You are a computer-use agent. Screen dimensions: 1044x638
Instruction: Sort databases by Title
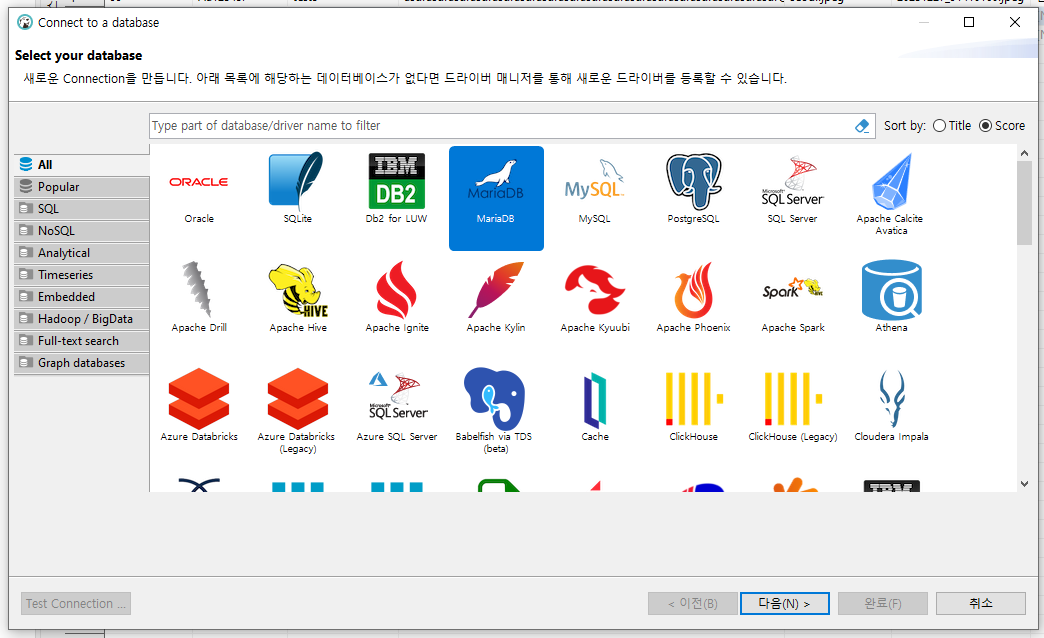952,125
